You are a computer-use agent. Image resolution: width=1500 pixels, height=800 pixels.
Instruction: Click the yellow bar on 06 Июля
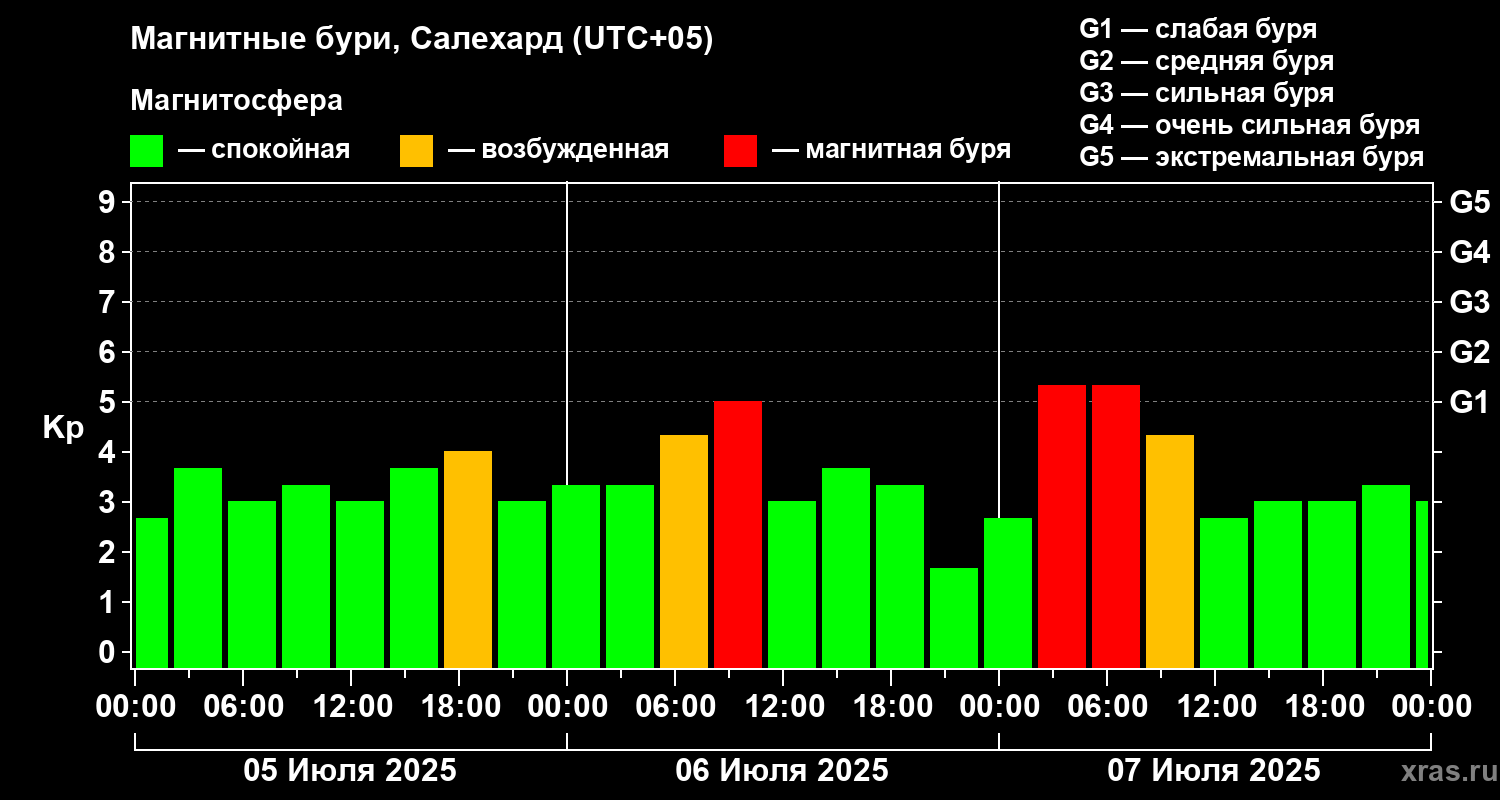pos(684,551)
